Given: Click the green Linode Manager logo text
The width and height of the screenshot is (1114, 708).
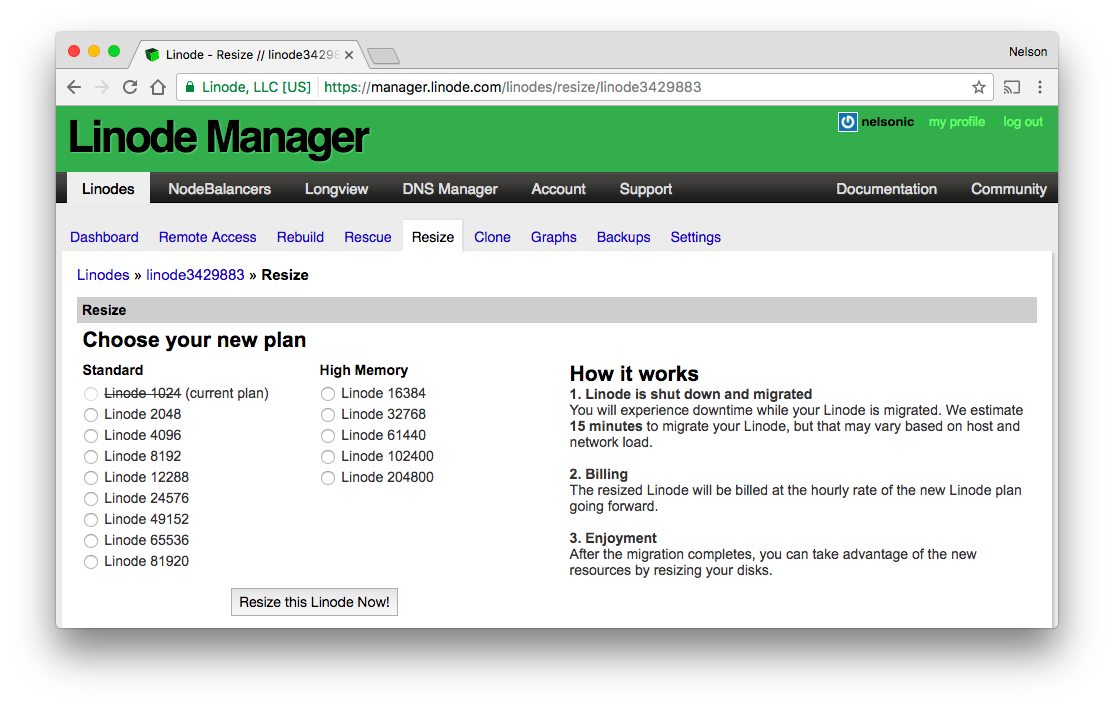Looking at the screenshot, I should tap(216, 137).
